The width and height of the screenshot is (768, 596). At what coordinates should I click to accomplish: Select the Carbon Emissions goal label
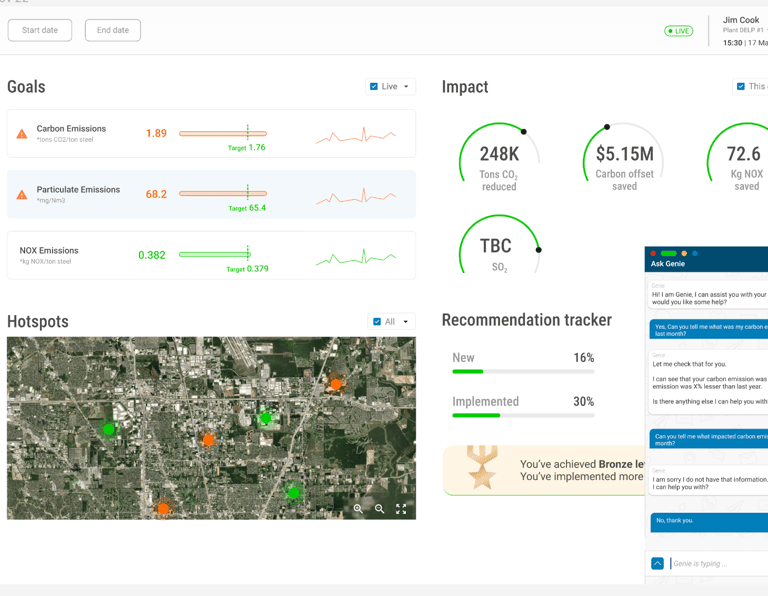click(x=71, y=128)
